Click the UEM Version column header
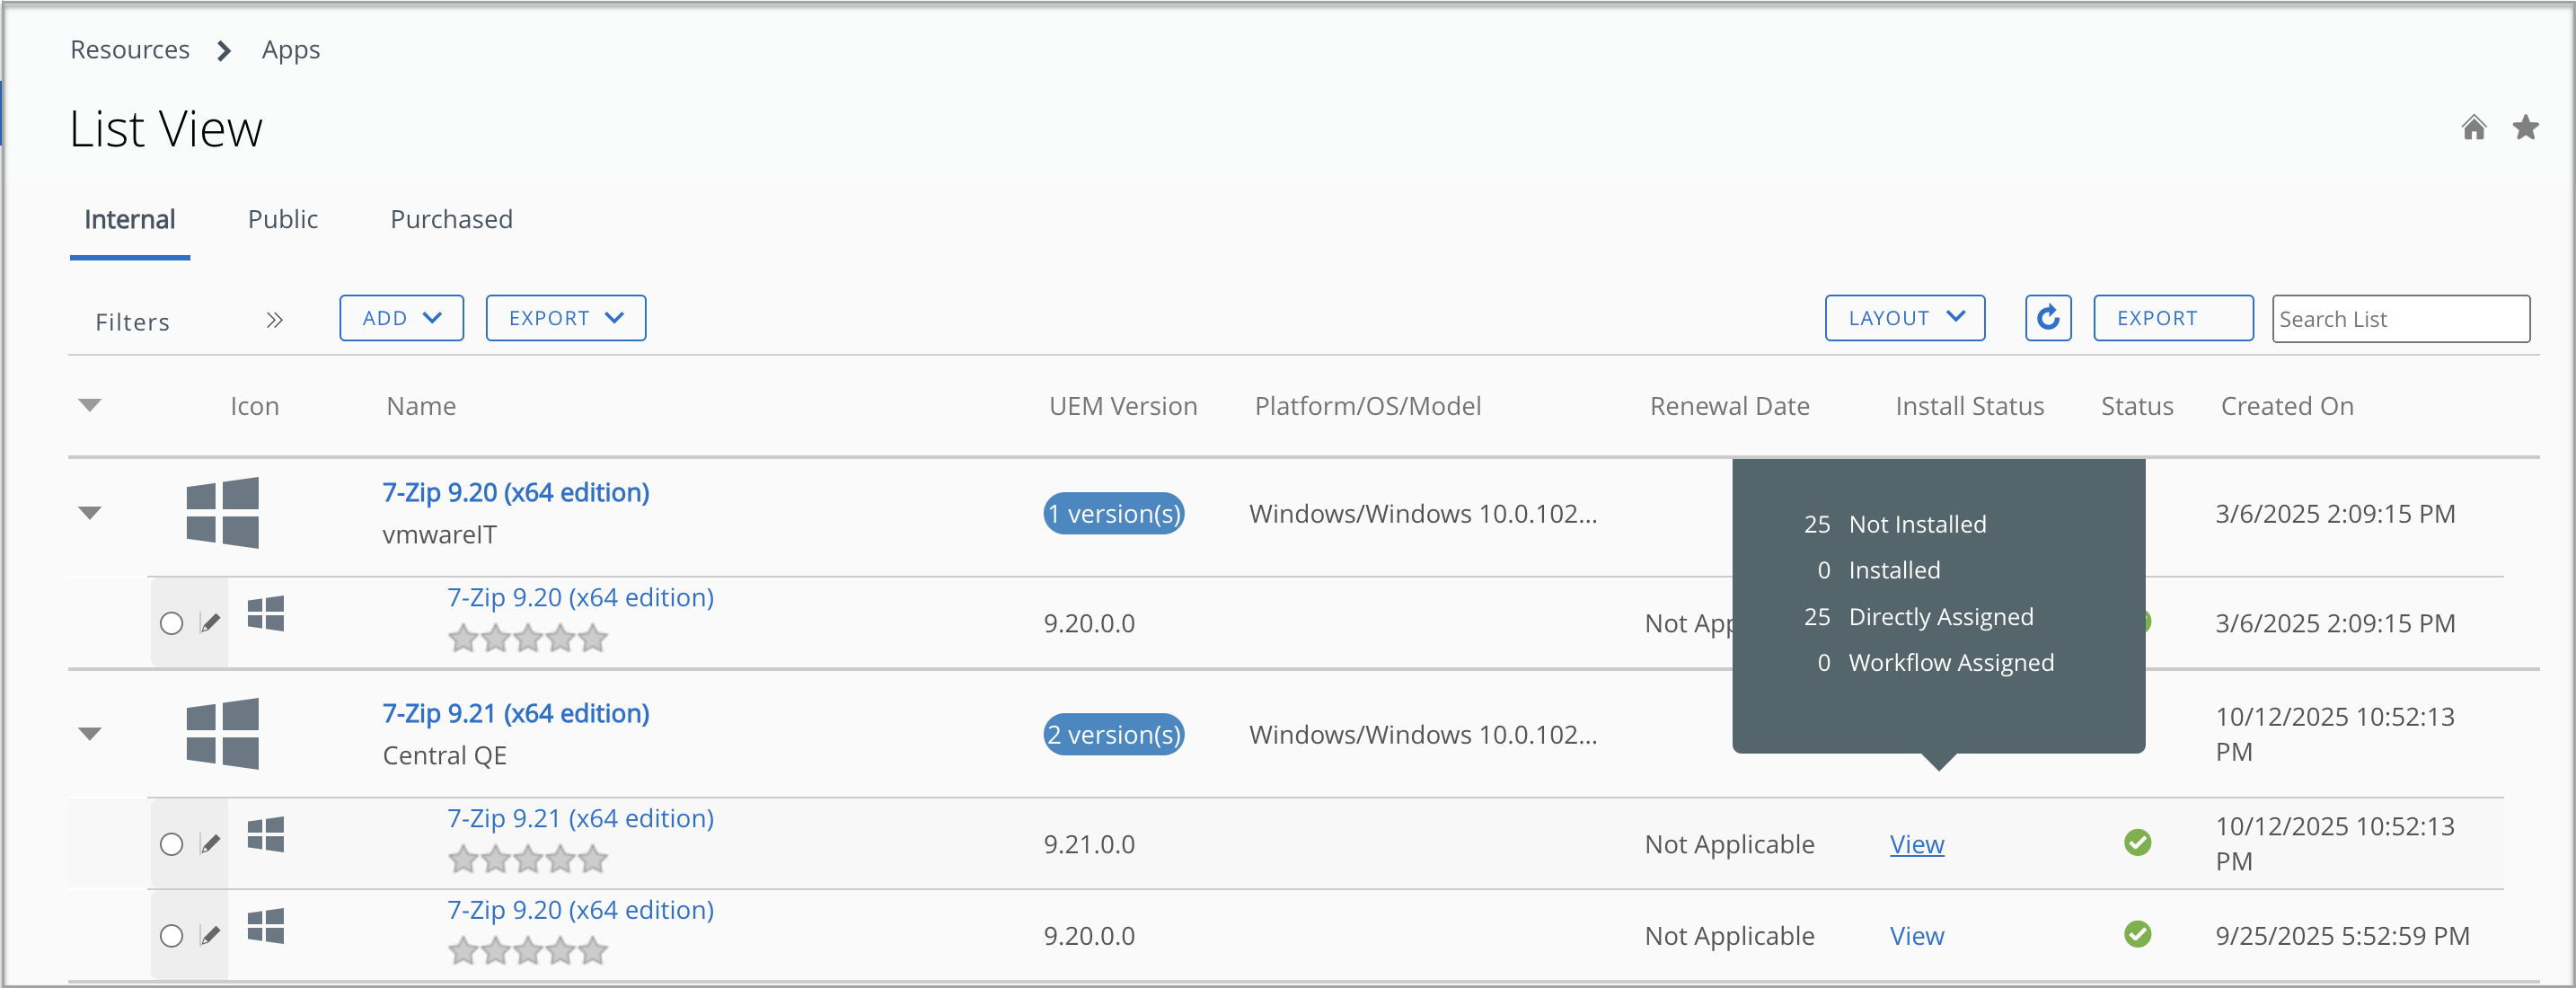This screenshot has height=988, width=2576. click(x=1123, y=406)
